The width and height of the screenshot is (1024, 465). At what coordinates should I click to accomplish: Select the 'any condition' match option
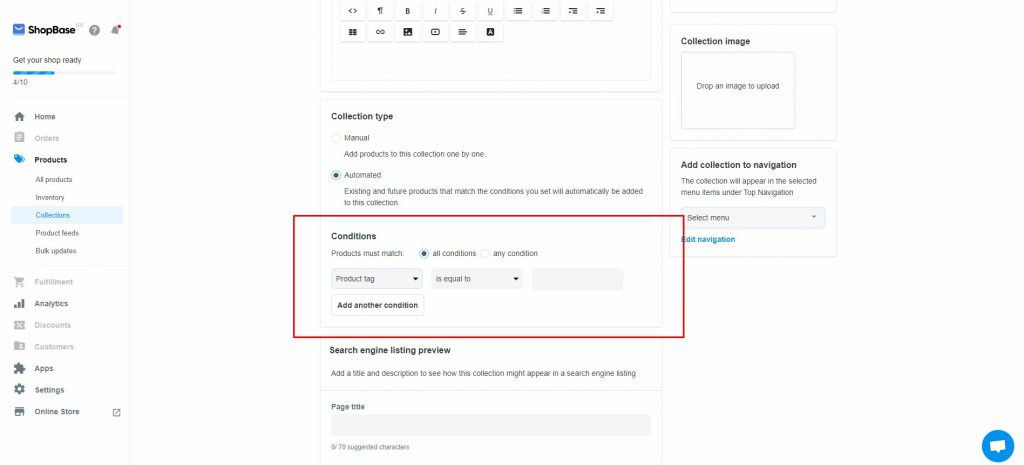click(485, 253)
